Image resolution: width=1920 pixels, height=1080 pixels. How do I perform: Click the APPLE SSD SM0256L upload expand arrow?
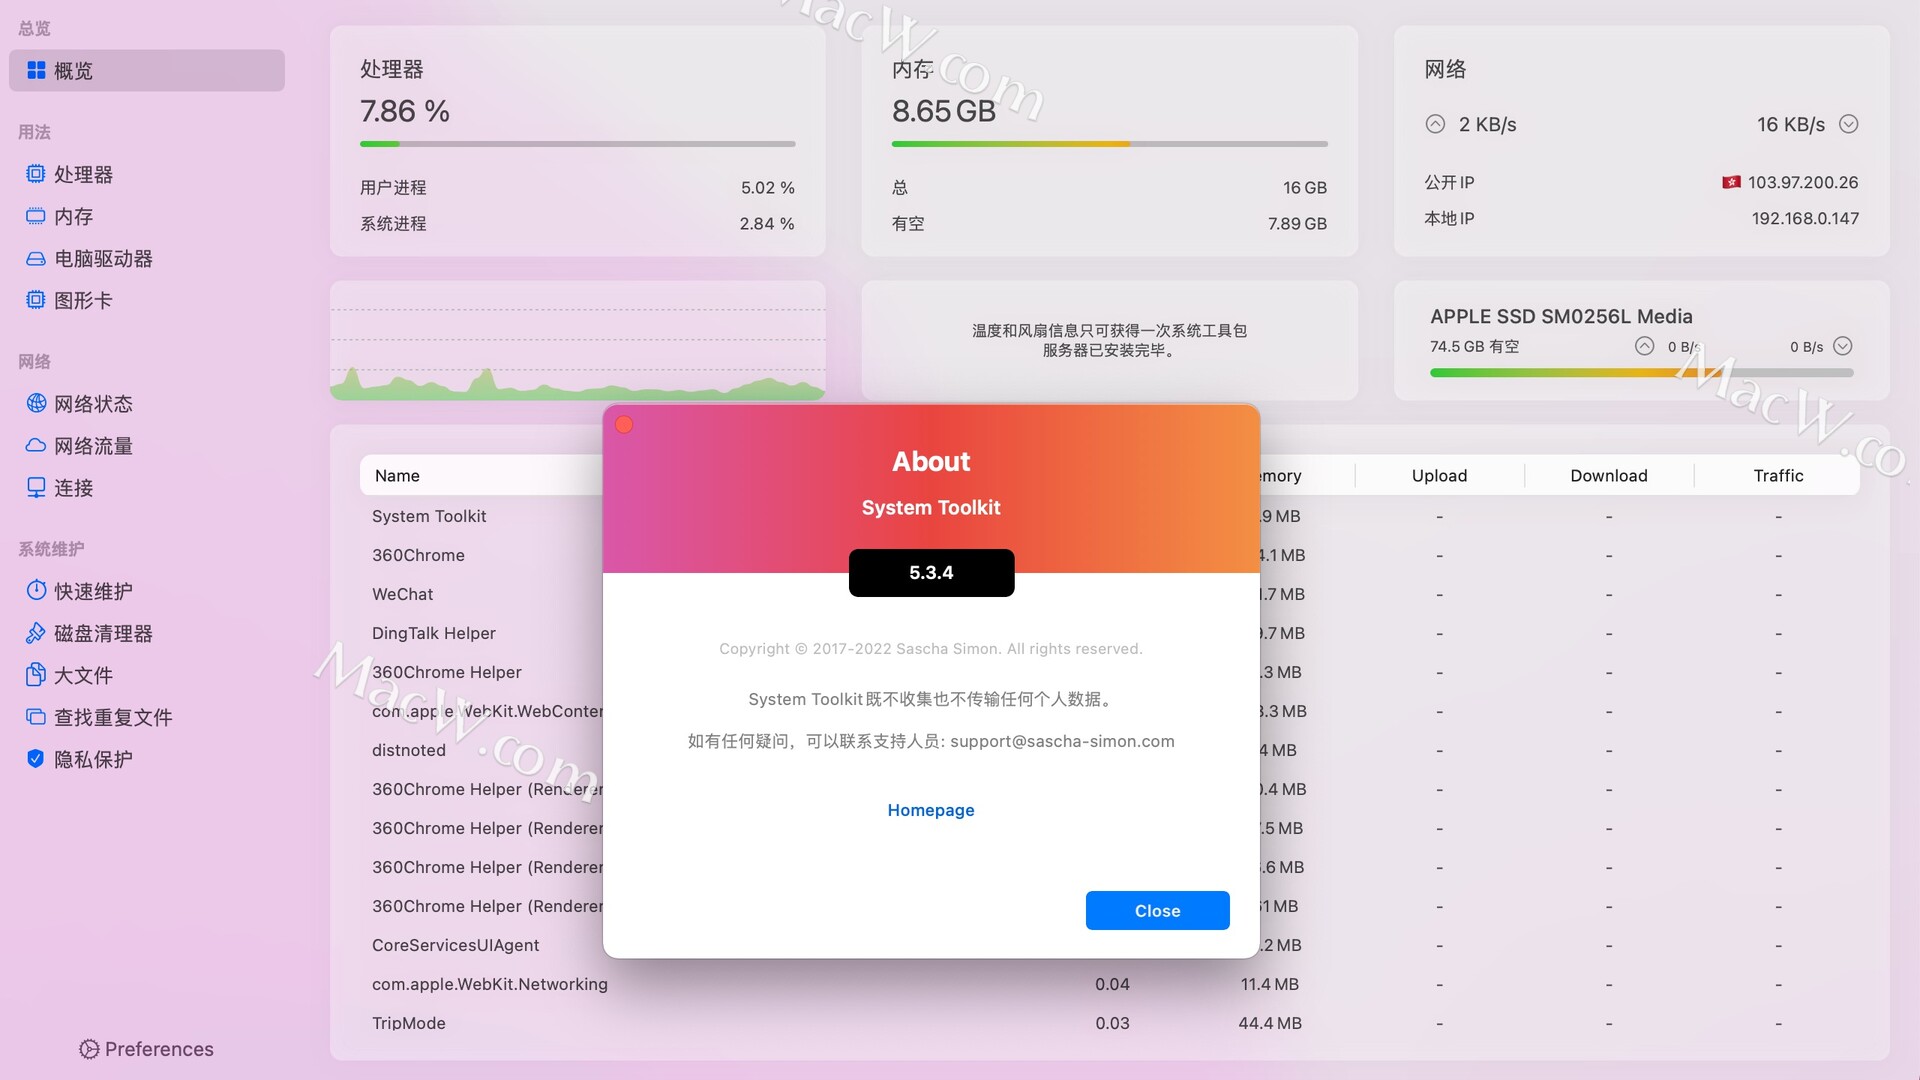[1642, 347]
